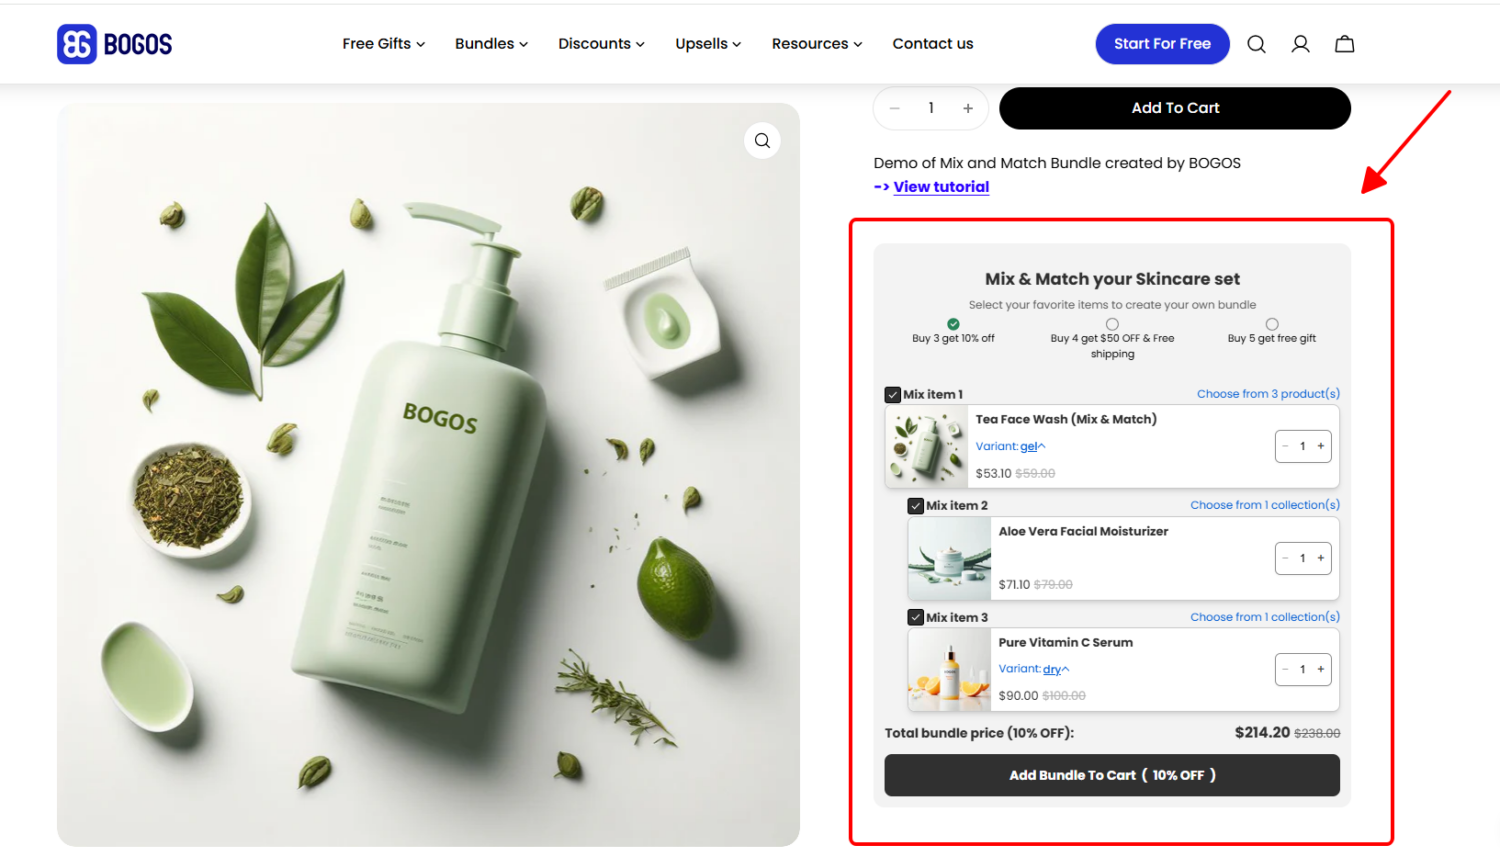The image size is (1500, 868).
Task: Increase Tea Face Wash quantity with plus icon
Action: 1321,446
